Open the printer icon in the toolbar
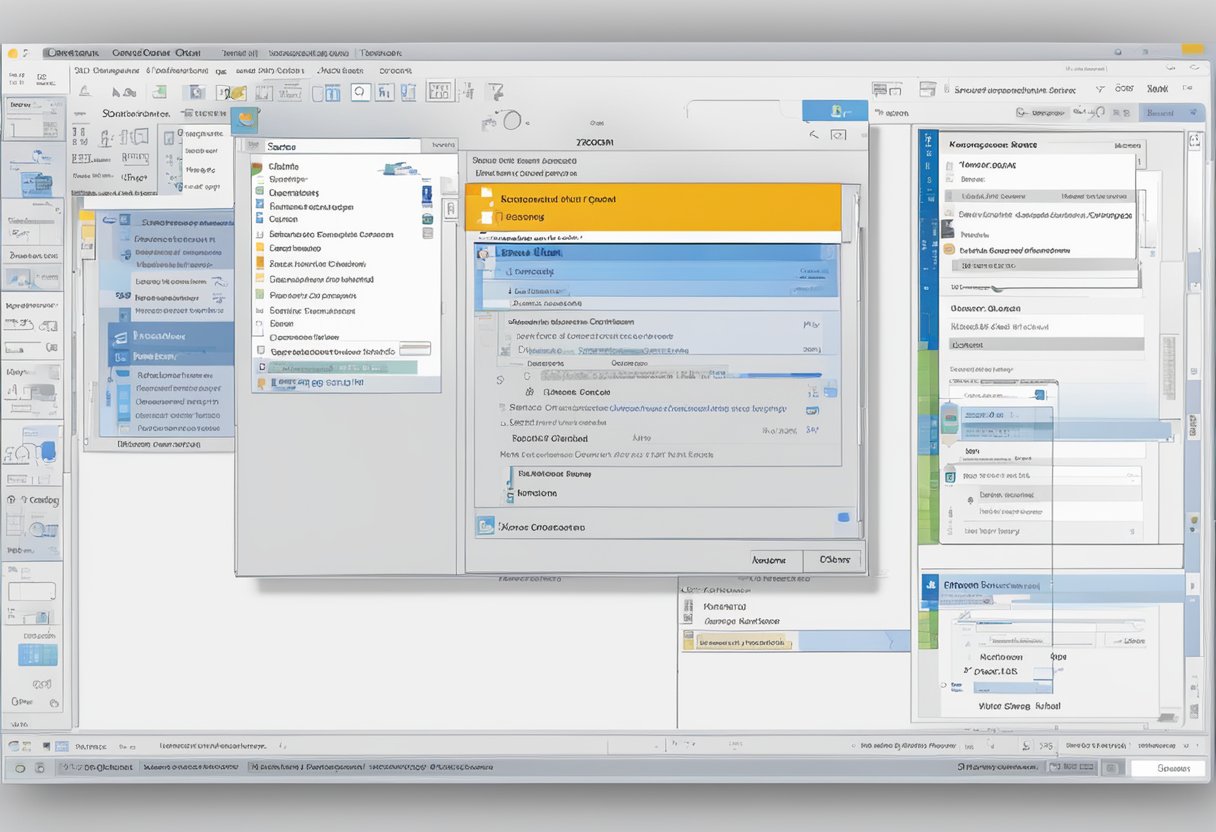This screenshot has height=832, width=1216. tap(196, 92)
